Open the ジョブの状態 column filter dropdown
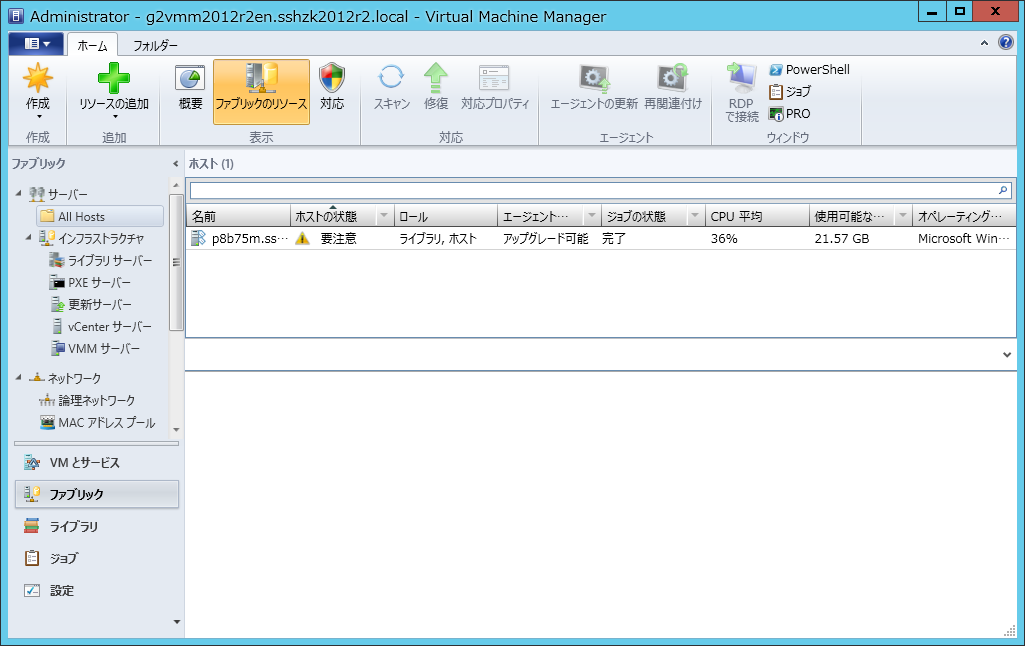1025x646 pixels. click(x=695, y=216)
